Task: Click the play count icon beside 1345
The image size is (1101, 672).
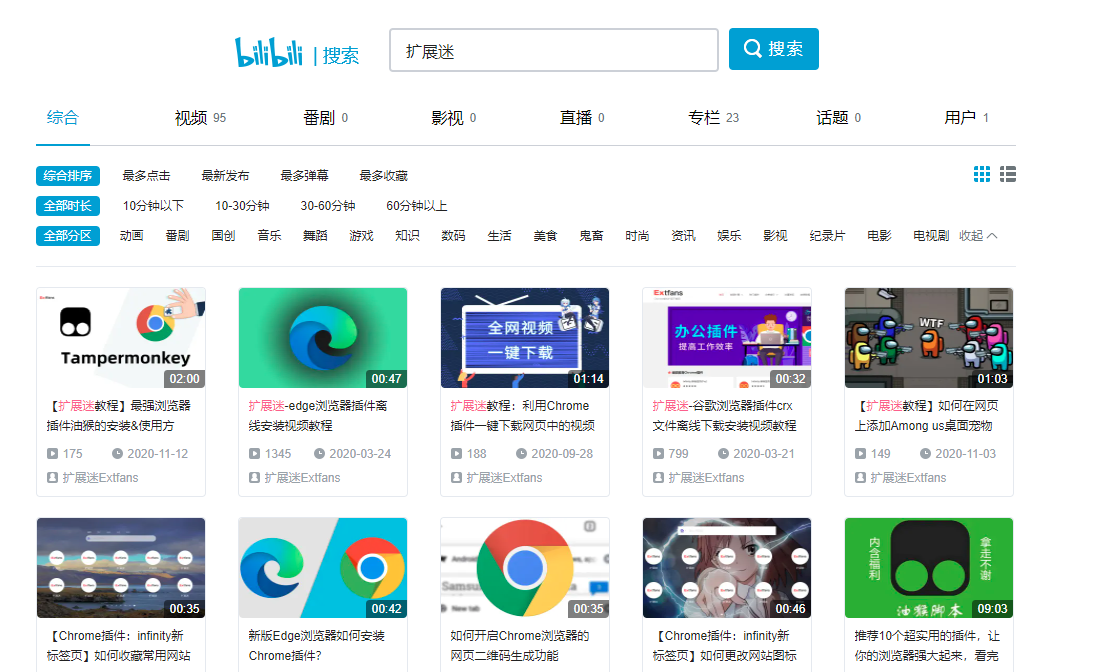Action: tap(254, 454)
